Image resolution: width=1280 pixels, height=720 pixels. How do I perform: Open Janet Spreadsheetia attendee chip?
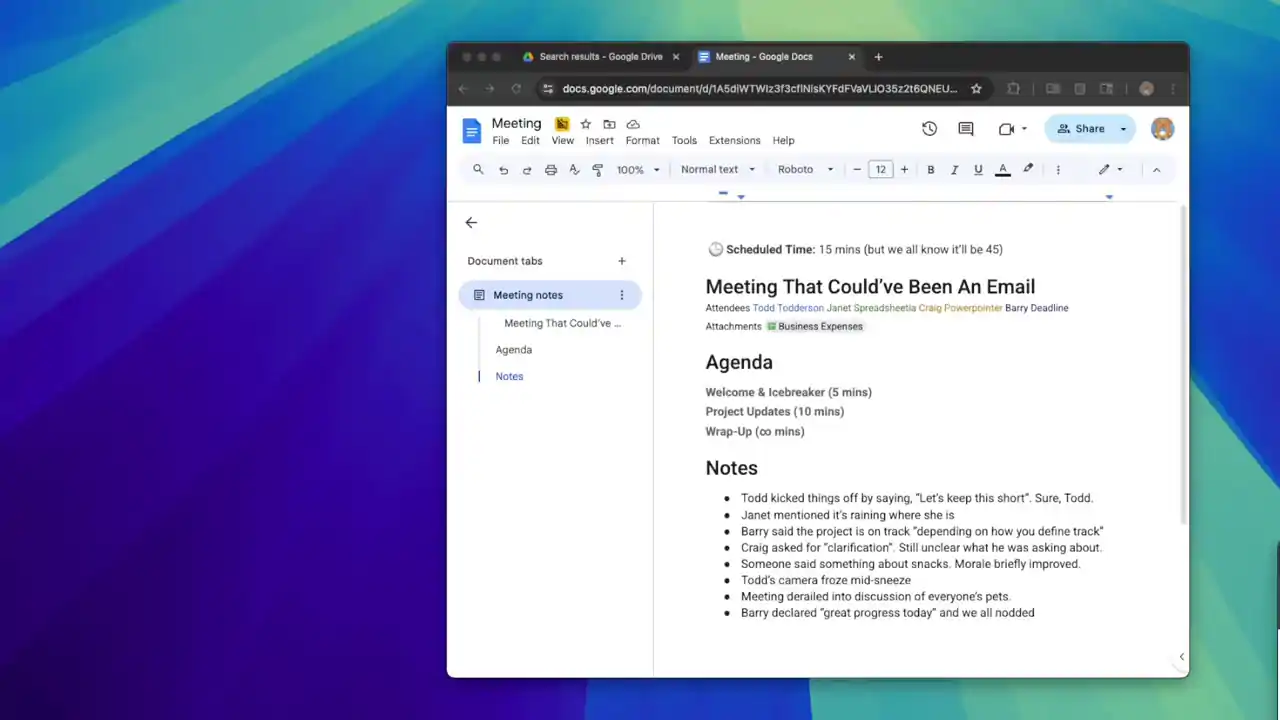pyautogui.click(x=871, y=308)
